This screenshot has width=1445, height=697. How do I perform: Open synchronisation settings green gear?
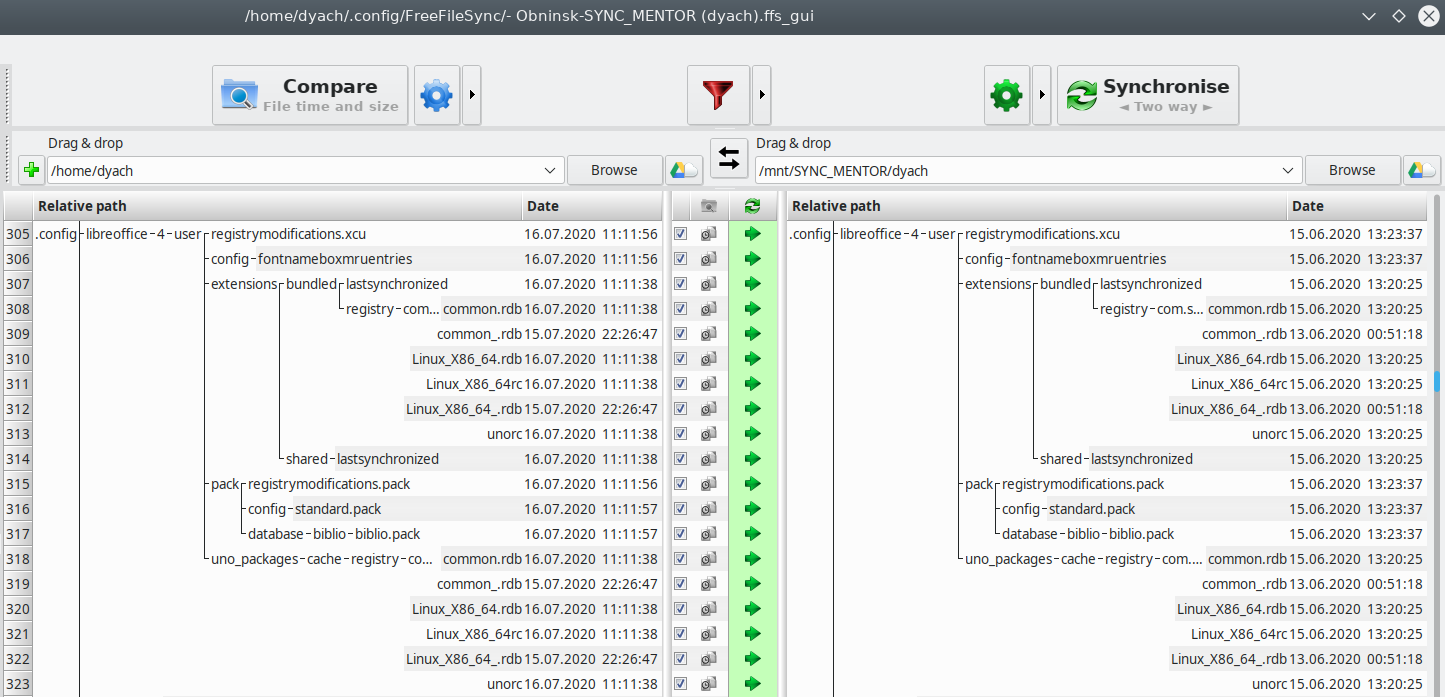point(1006,96)
